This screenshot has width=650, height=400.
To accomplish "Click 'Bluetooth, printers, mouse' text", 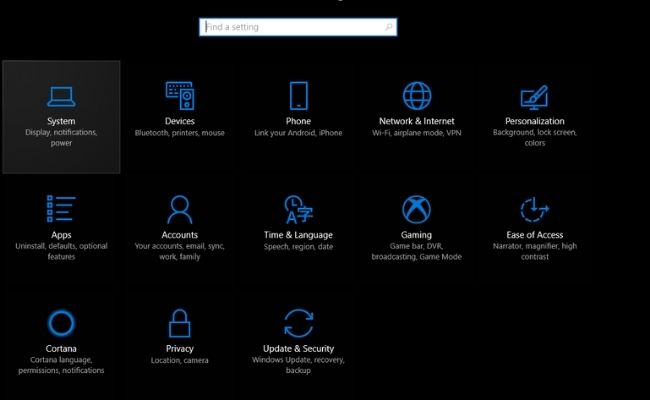I will (179, 133).
